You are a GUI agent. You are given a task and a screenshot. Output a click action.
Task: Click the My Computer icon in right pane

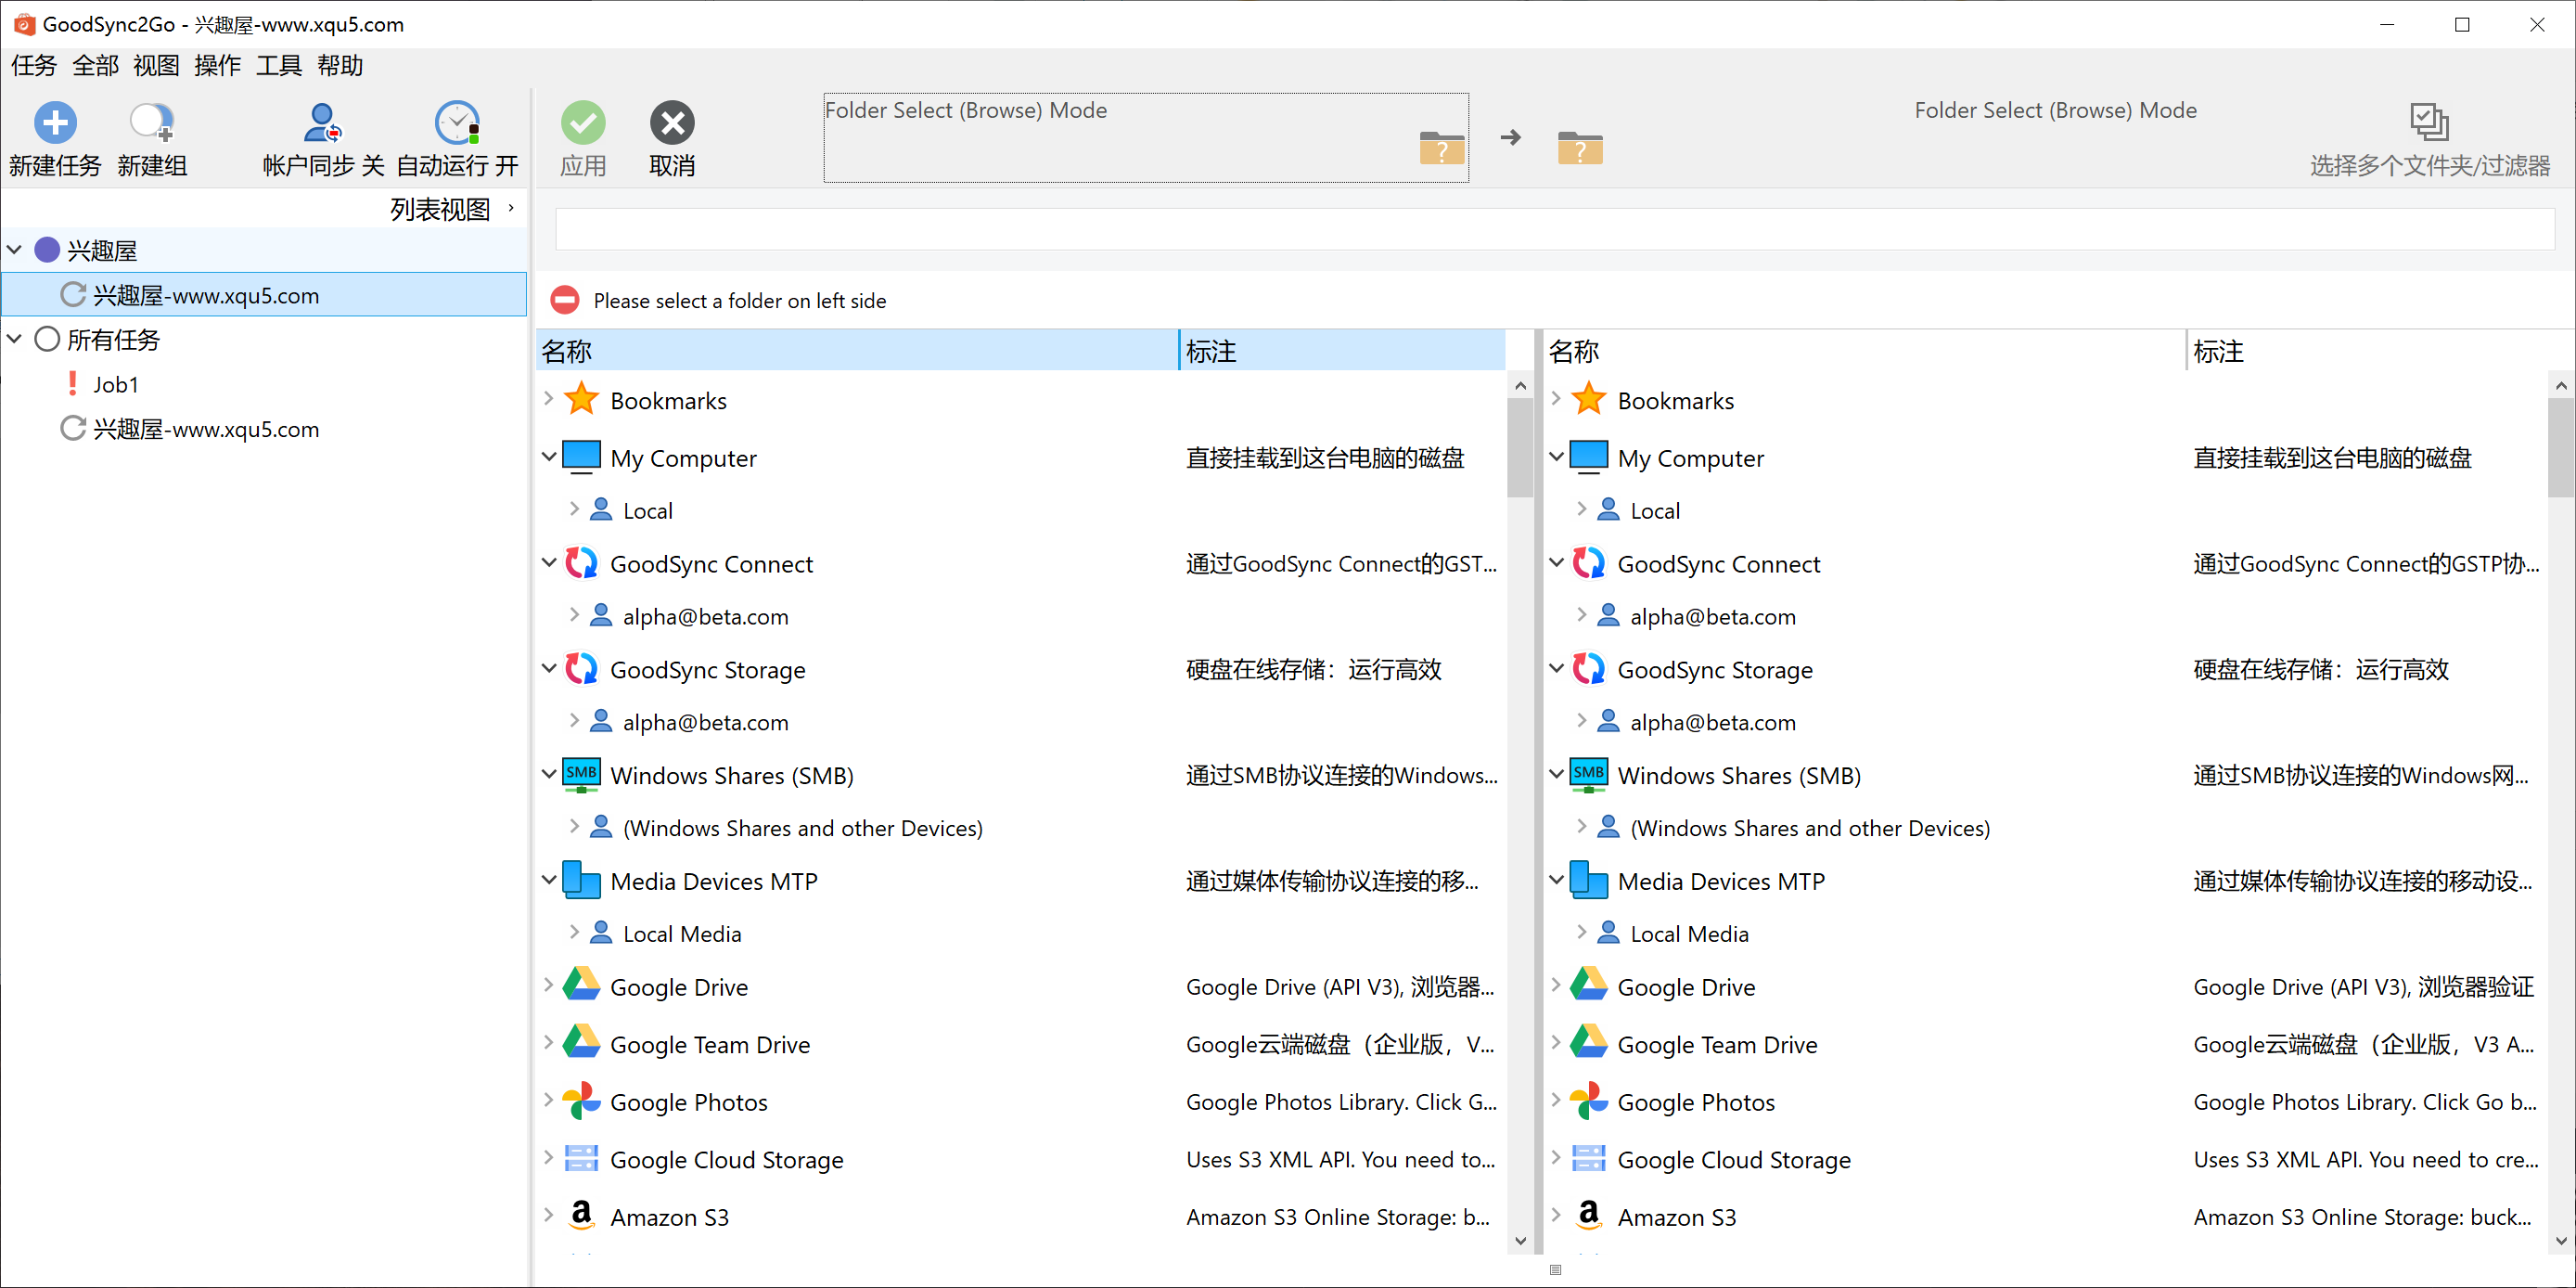point(1588,457)
